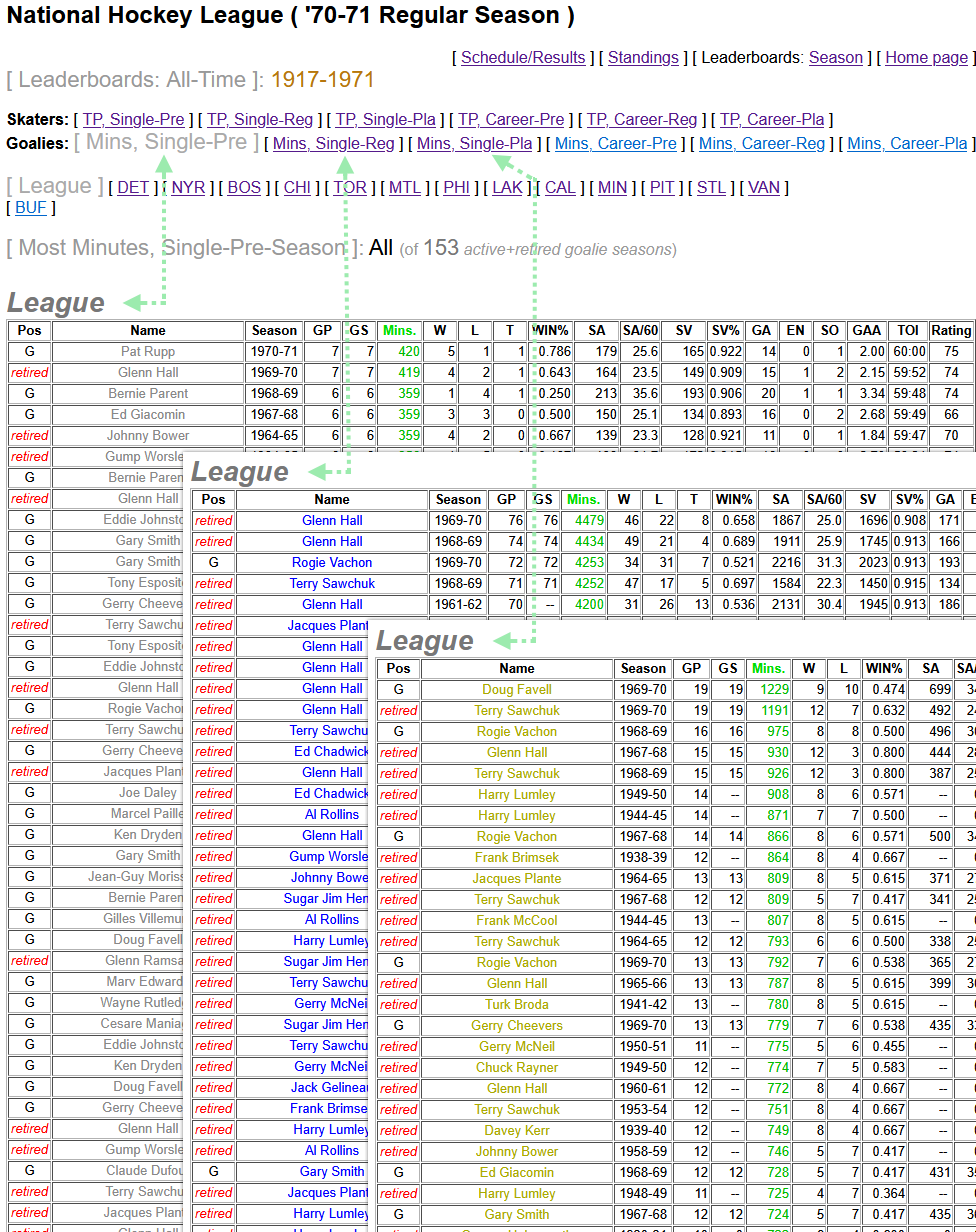976x1232 pixels.
Task: Click the page title 'National Hockey League'
Action: 145,16
